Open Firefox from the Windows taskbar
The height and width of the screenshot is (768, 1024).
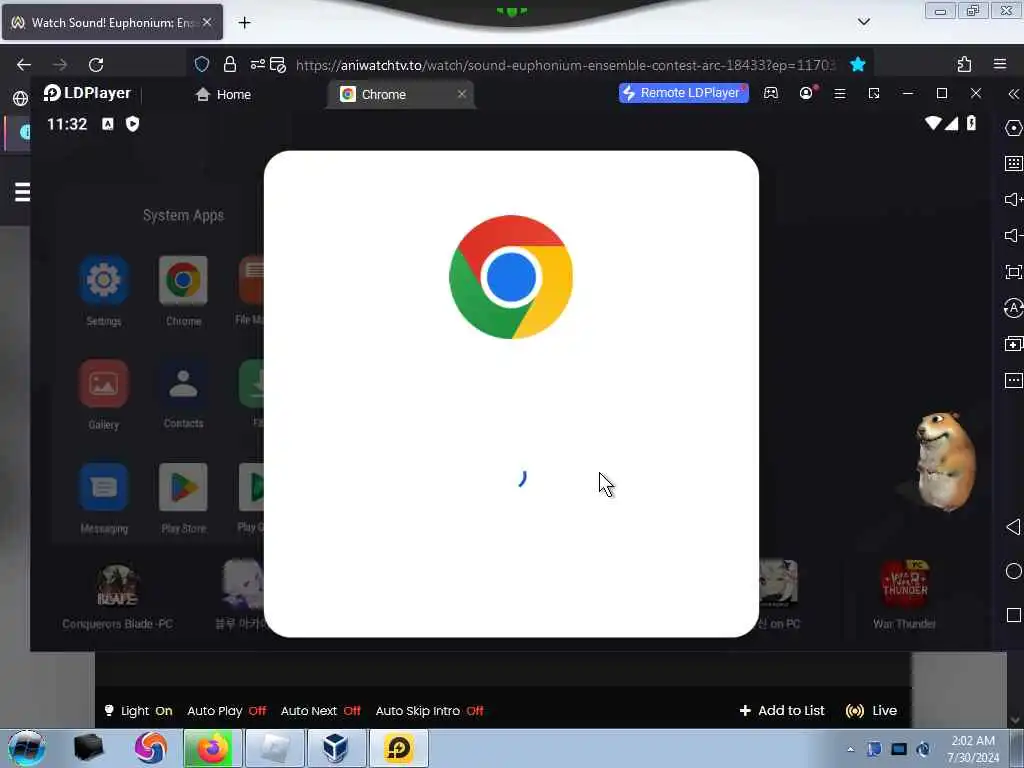(x=212, y=748)
